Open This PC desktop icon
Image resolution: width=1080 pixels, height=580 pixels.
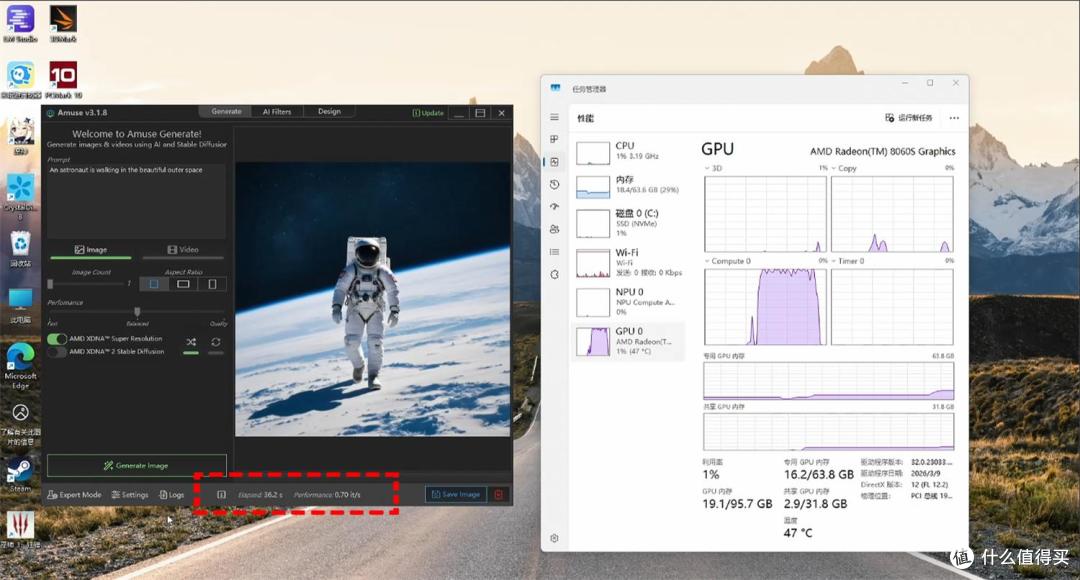(20, 306)
